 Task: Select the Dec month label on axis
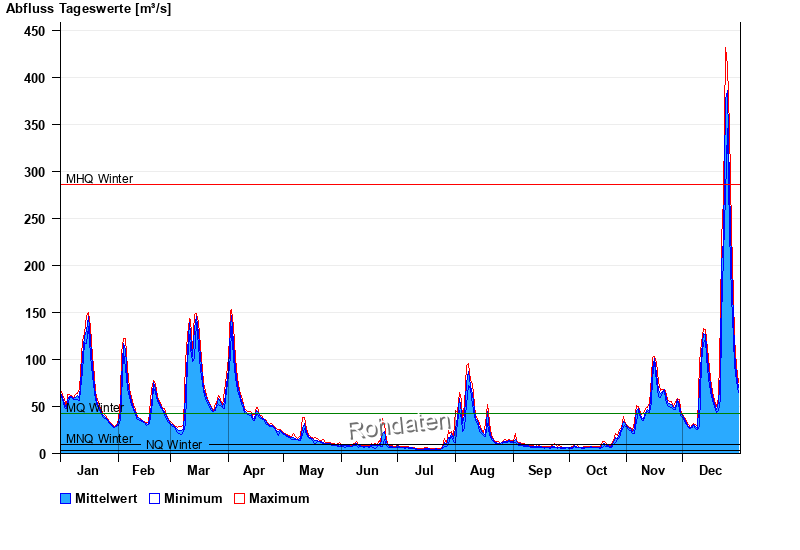[710, 471]
